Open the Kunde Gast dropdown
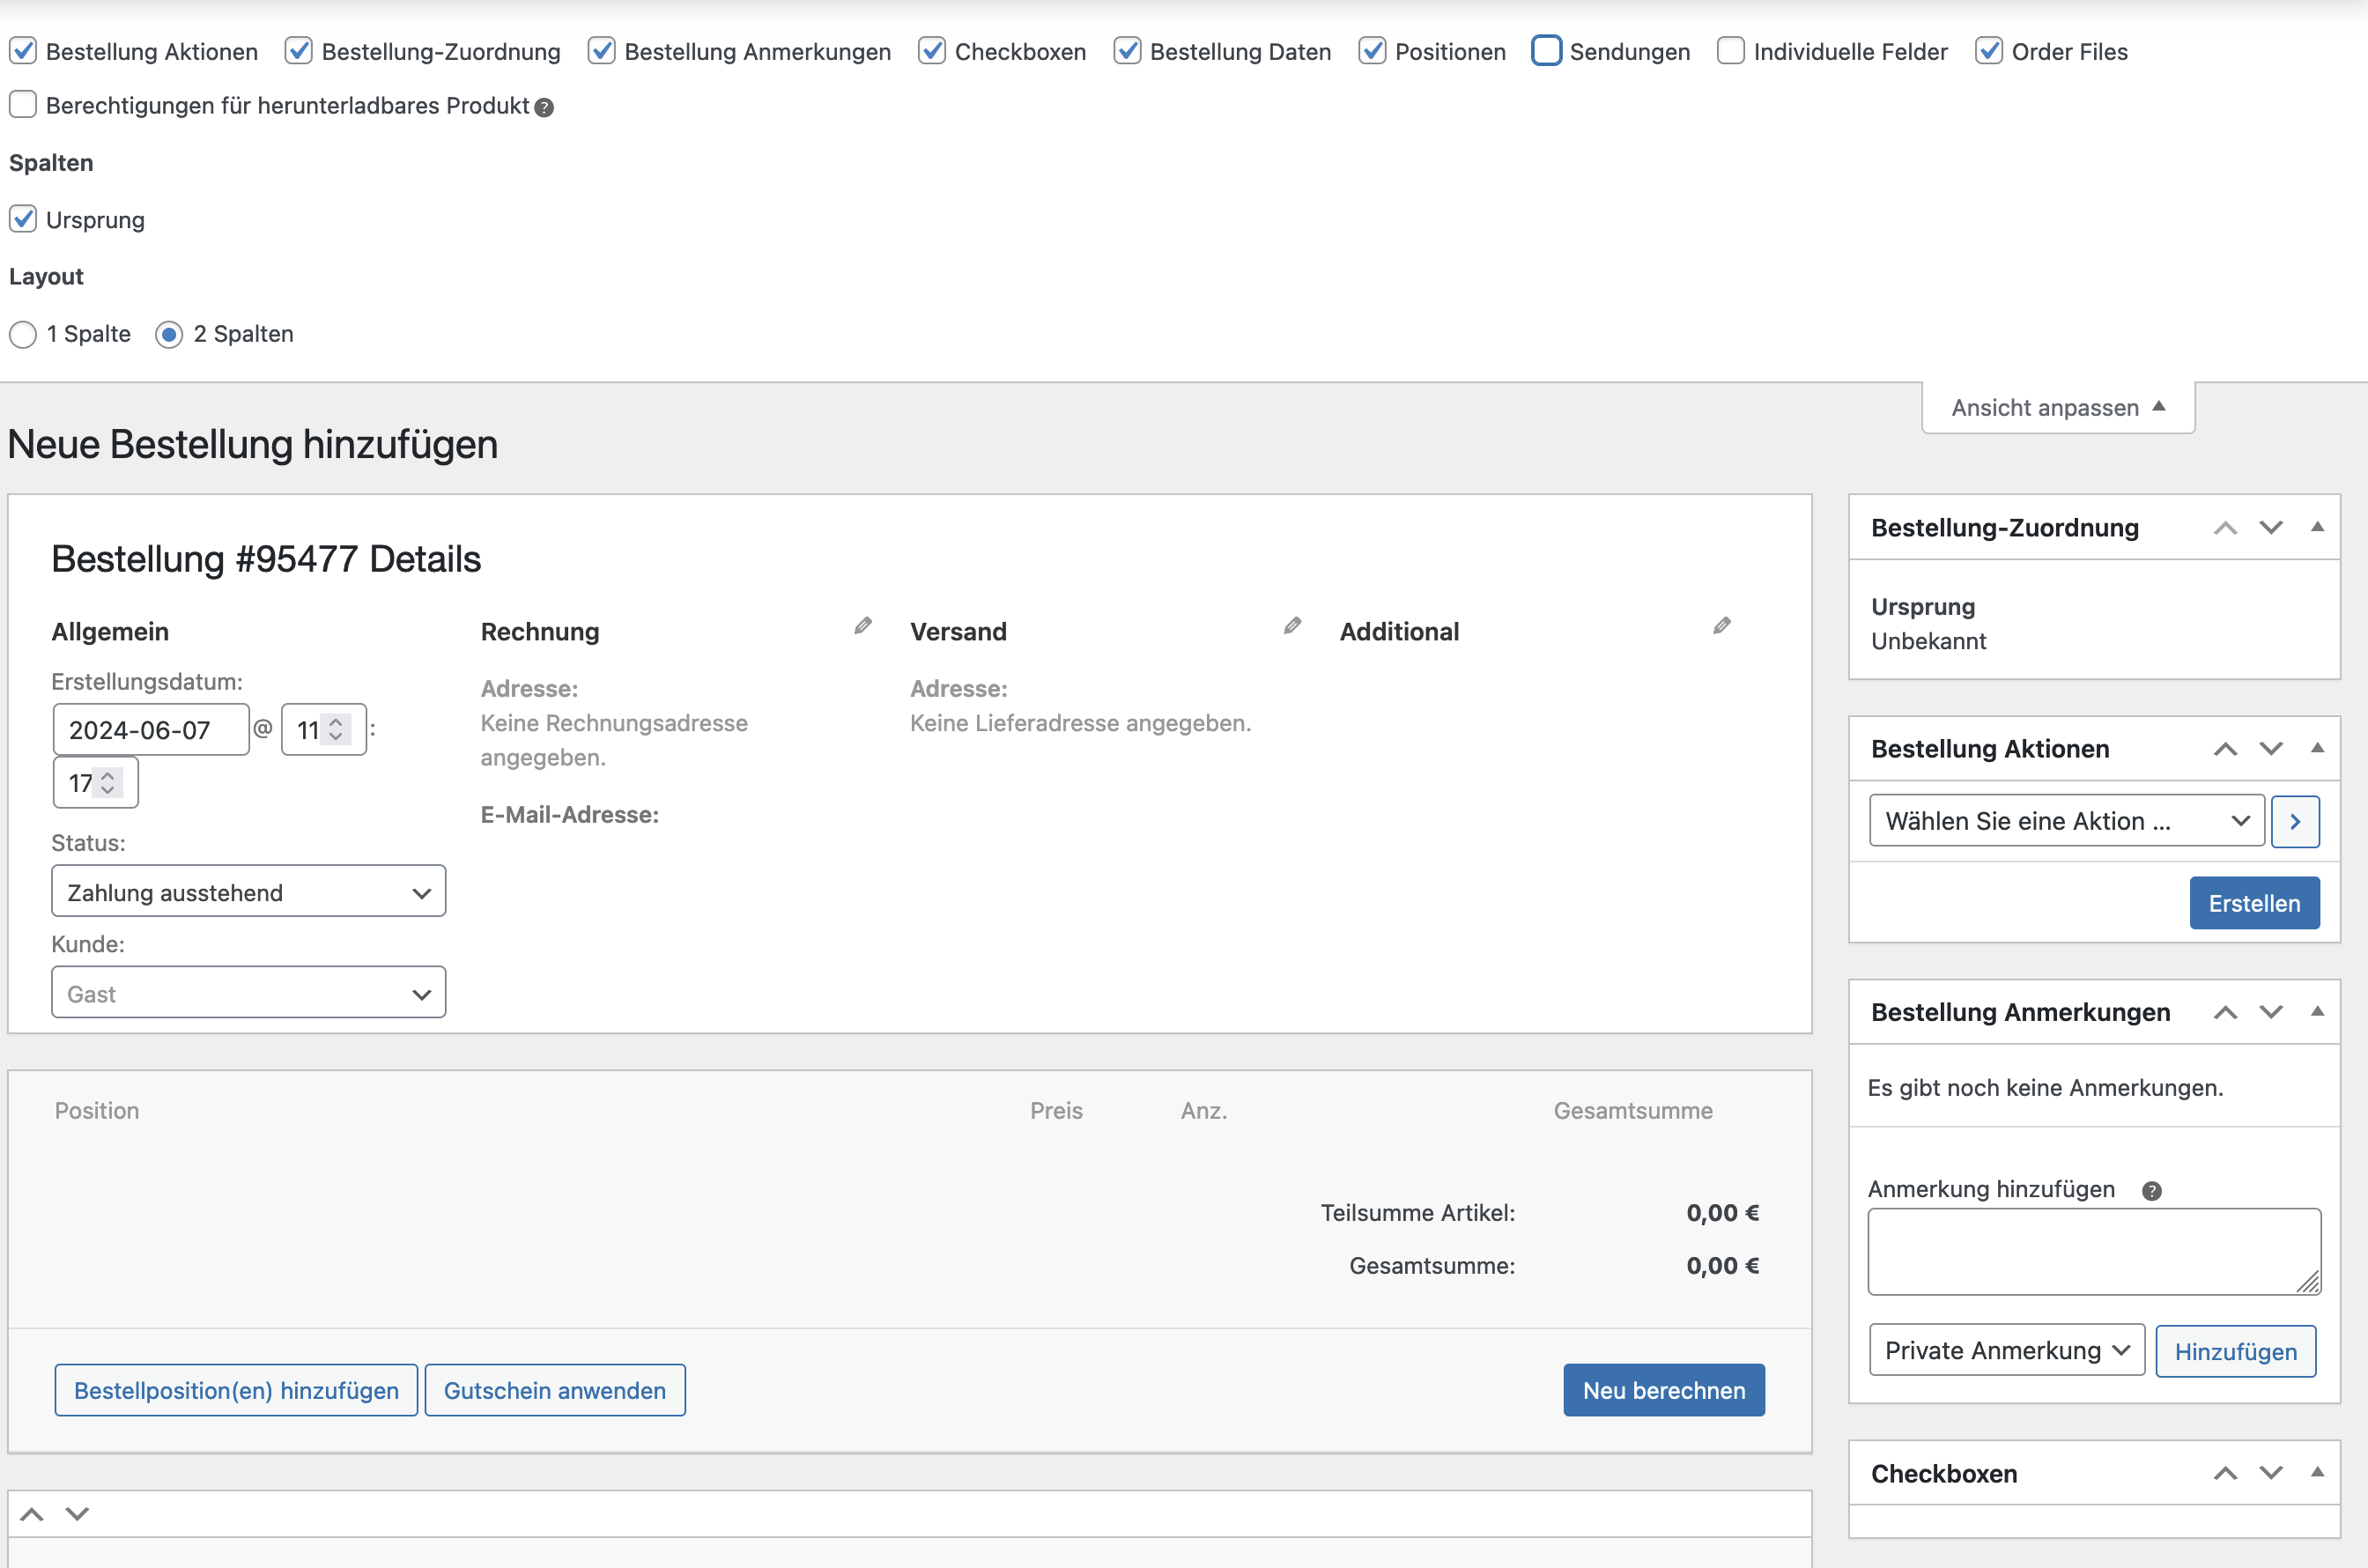This screenshot has width=2368, height=1568. [248, 993]
